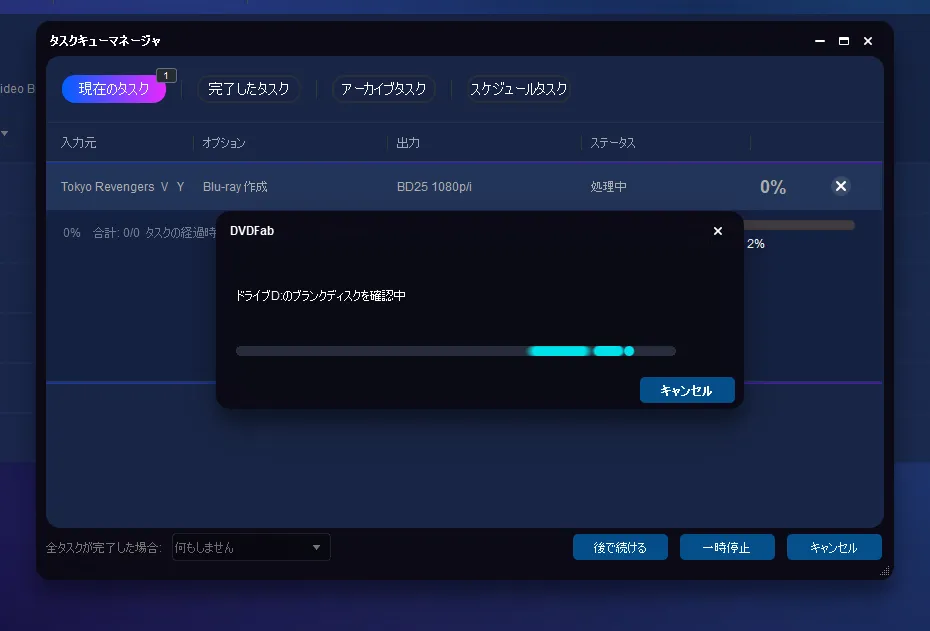Screen dimensions: 930x631
Task: Cancel the blank disc check in DVDFab dialog
Action: (687, 390)
